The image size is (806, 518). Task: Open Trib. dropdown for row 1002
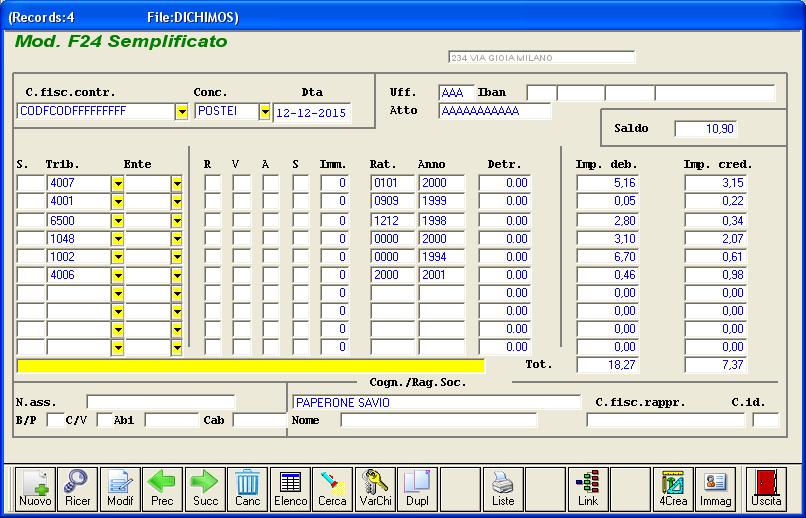[118, 257]
